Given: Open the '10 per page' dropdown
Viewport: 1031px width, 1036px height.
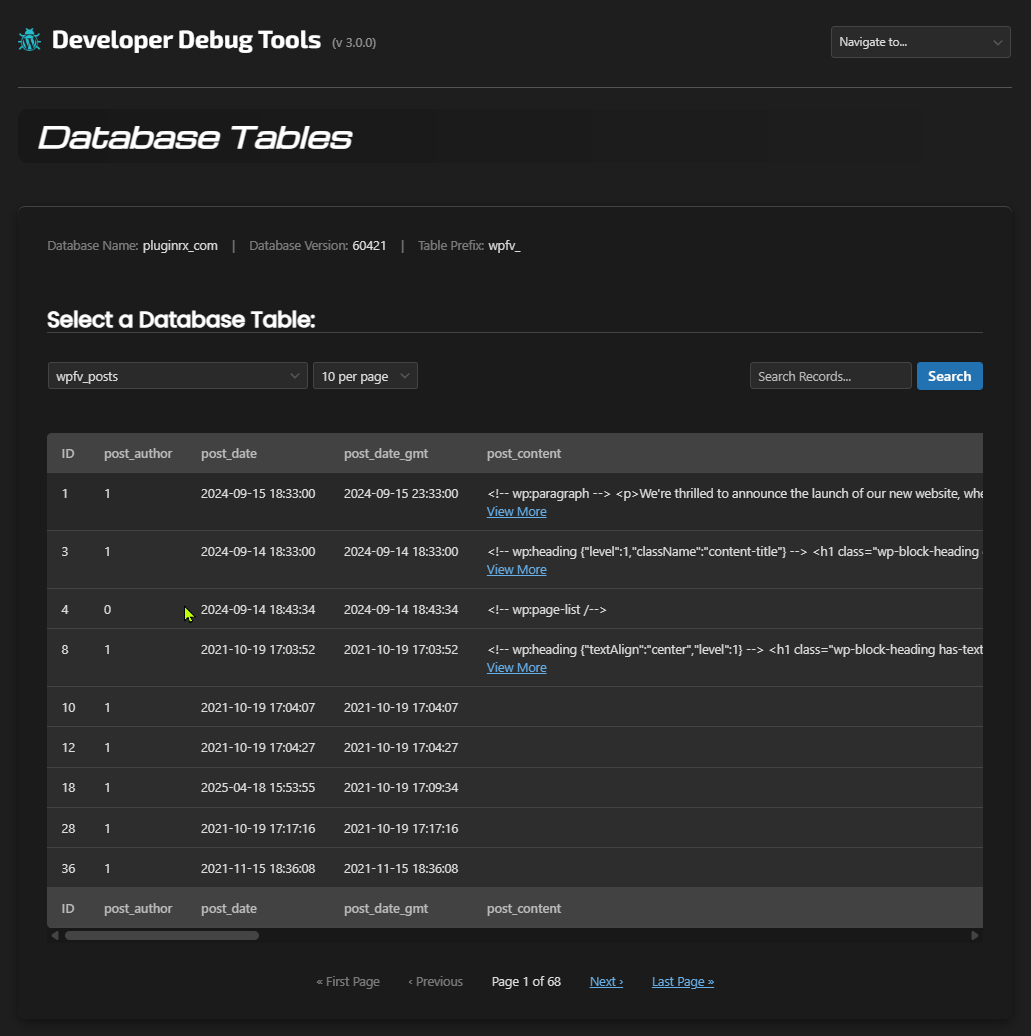Looking at the screenshot, I should tap(360, 375).
